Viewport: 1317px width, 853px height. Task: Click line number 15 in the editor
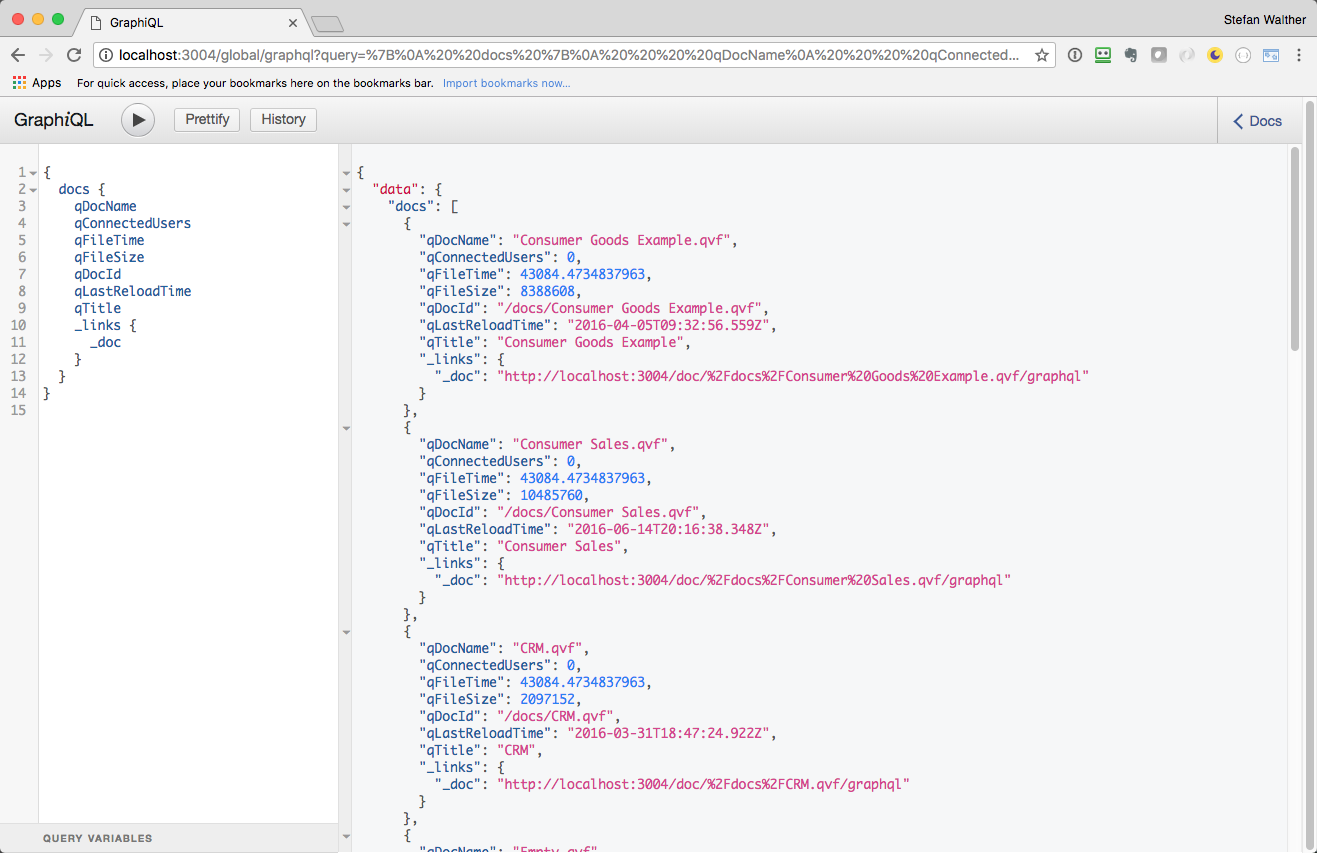(18, 411)
